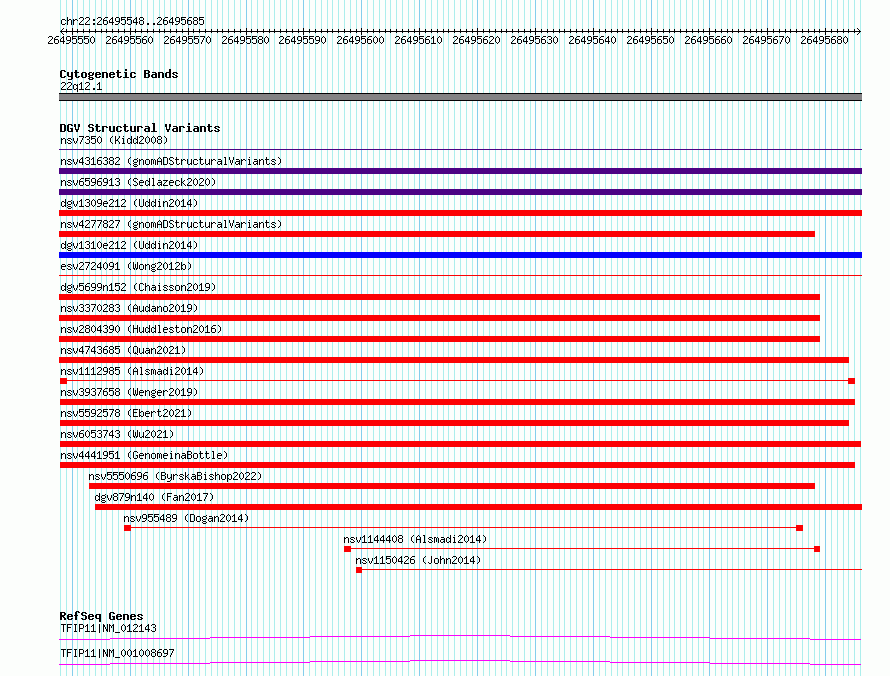Click variant label nsv5592578 (Ebert2021)

pos(126,413)
